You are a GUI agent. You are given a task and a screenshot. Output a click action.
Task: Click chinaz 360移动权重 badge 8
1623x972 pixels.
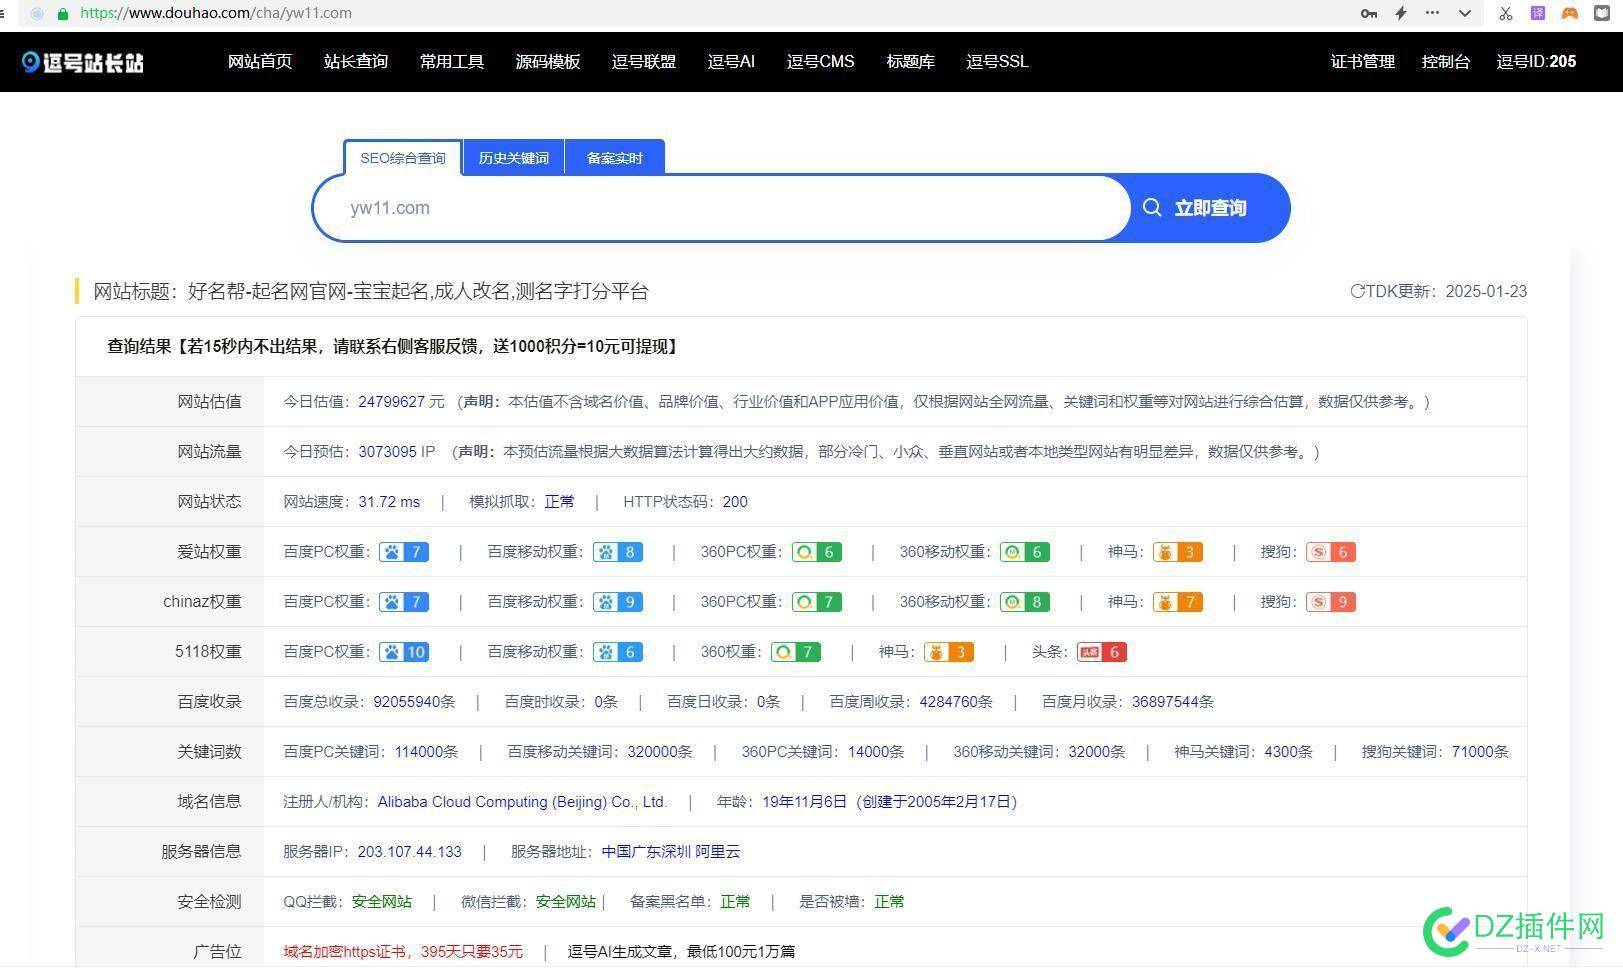coord(1025,602)
